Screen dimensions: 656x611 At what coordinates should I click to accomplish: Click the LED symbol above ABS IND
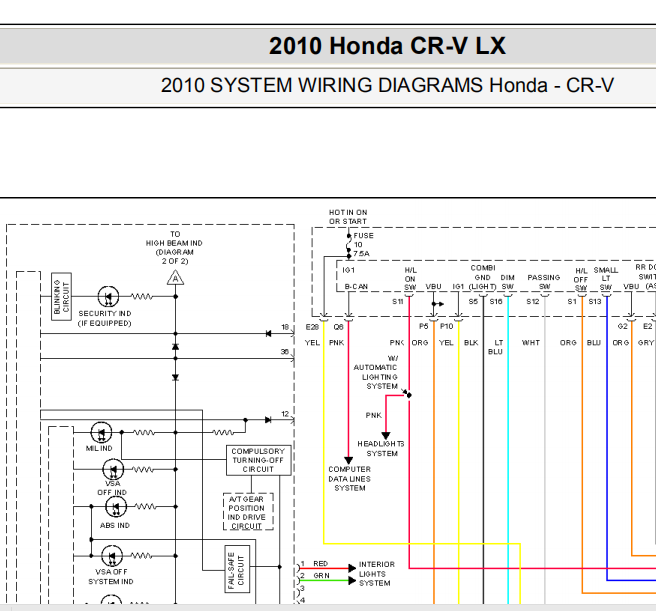116,507
